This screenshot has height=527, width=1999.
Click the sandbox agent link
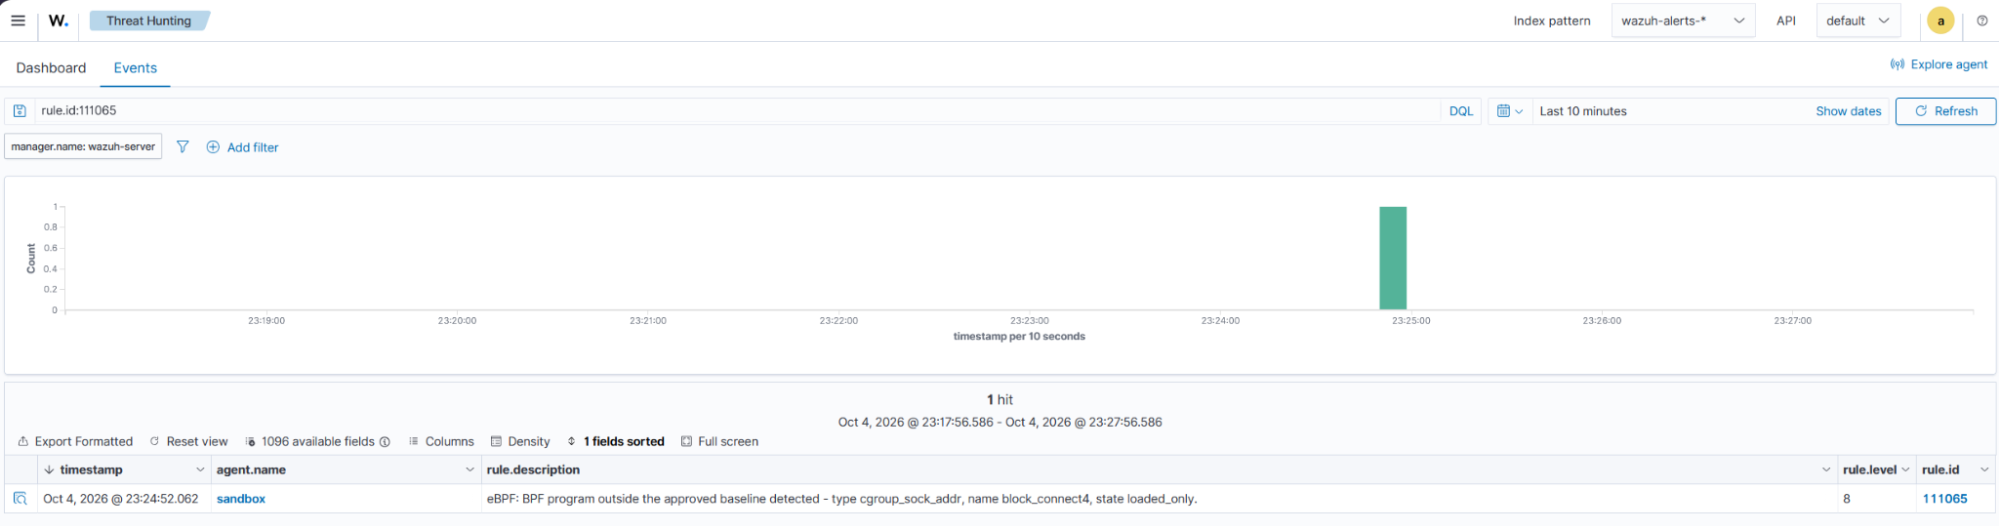click(x=241, y=498)
